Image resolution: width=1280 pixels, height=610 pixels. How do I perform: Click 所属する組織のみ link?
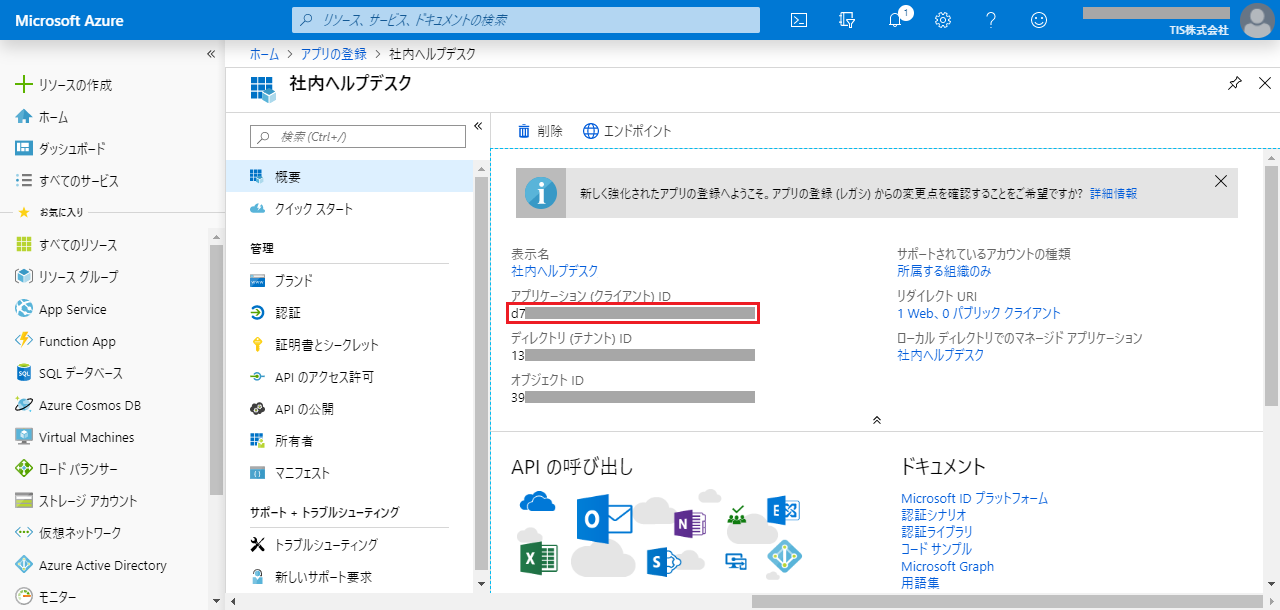tap(944, 271)
